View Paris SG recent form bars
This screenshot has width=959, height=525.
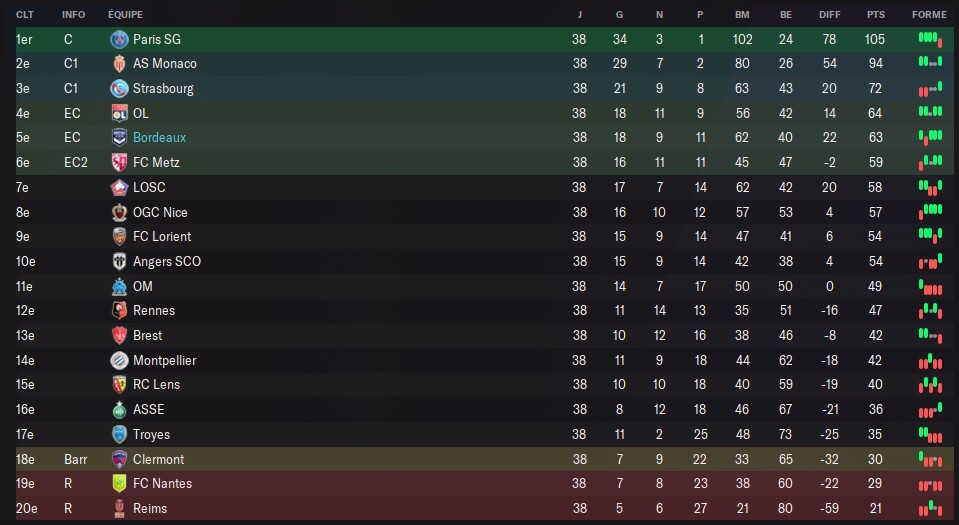pos(930,38)
